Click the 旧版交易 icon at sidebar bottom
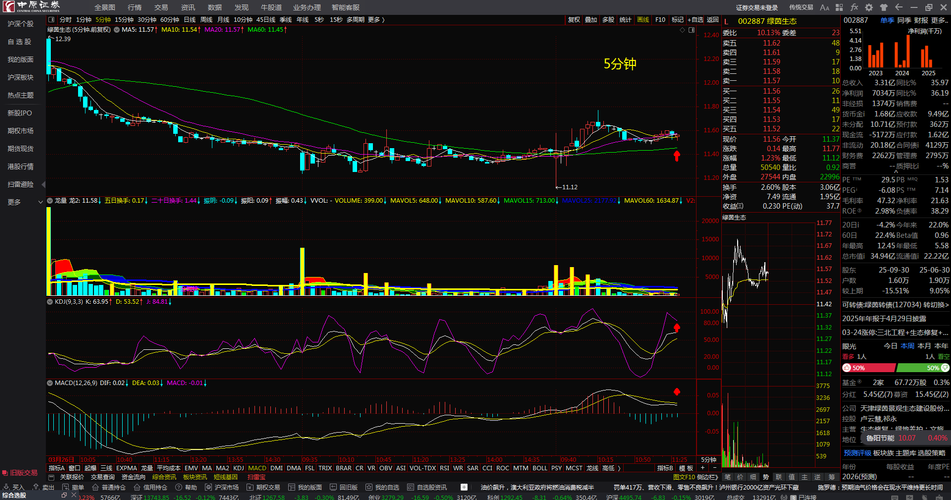Viewport: 951px width, 500px height. 5,473
